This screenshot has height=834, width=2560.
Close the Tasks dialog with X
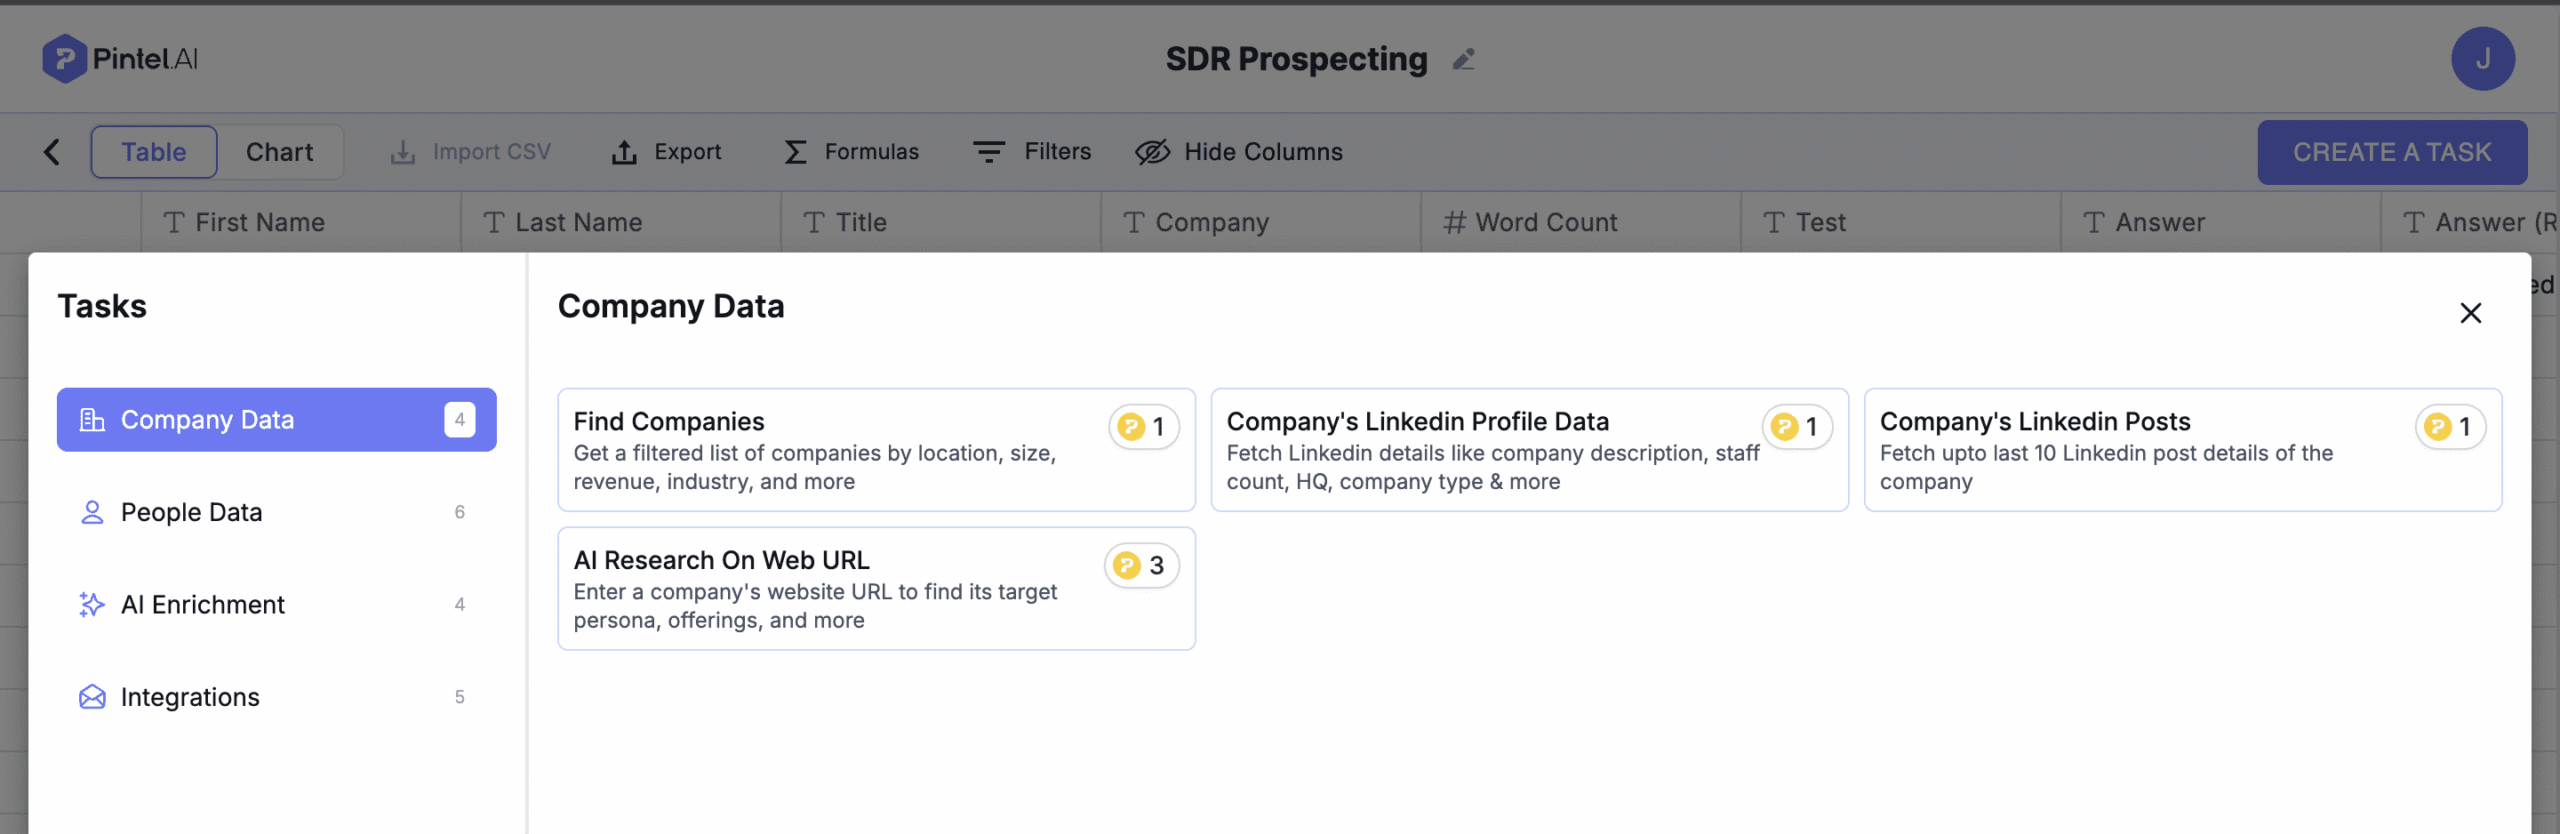coord(2471,313)
